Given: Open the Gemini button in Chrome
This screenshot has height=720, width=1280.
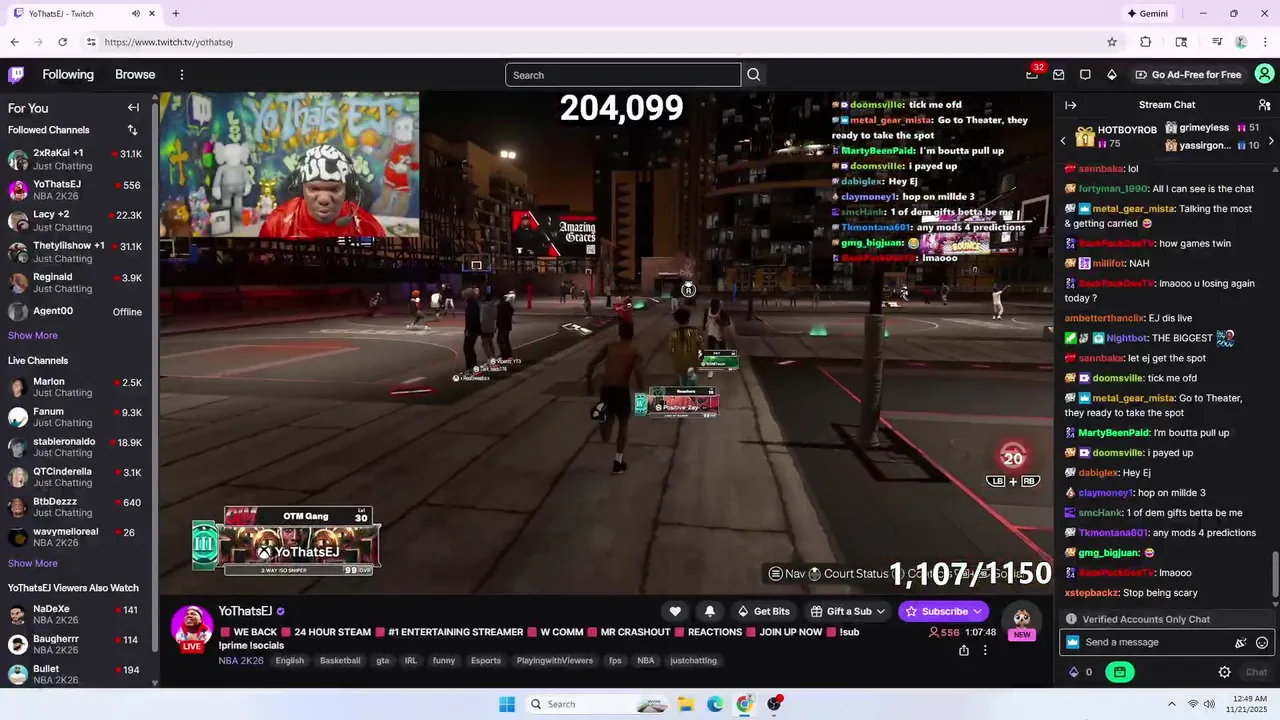Looking at the screenshot, I should click(1147, 14).
